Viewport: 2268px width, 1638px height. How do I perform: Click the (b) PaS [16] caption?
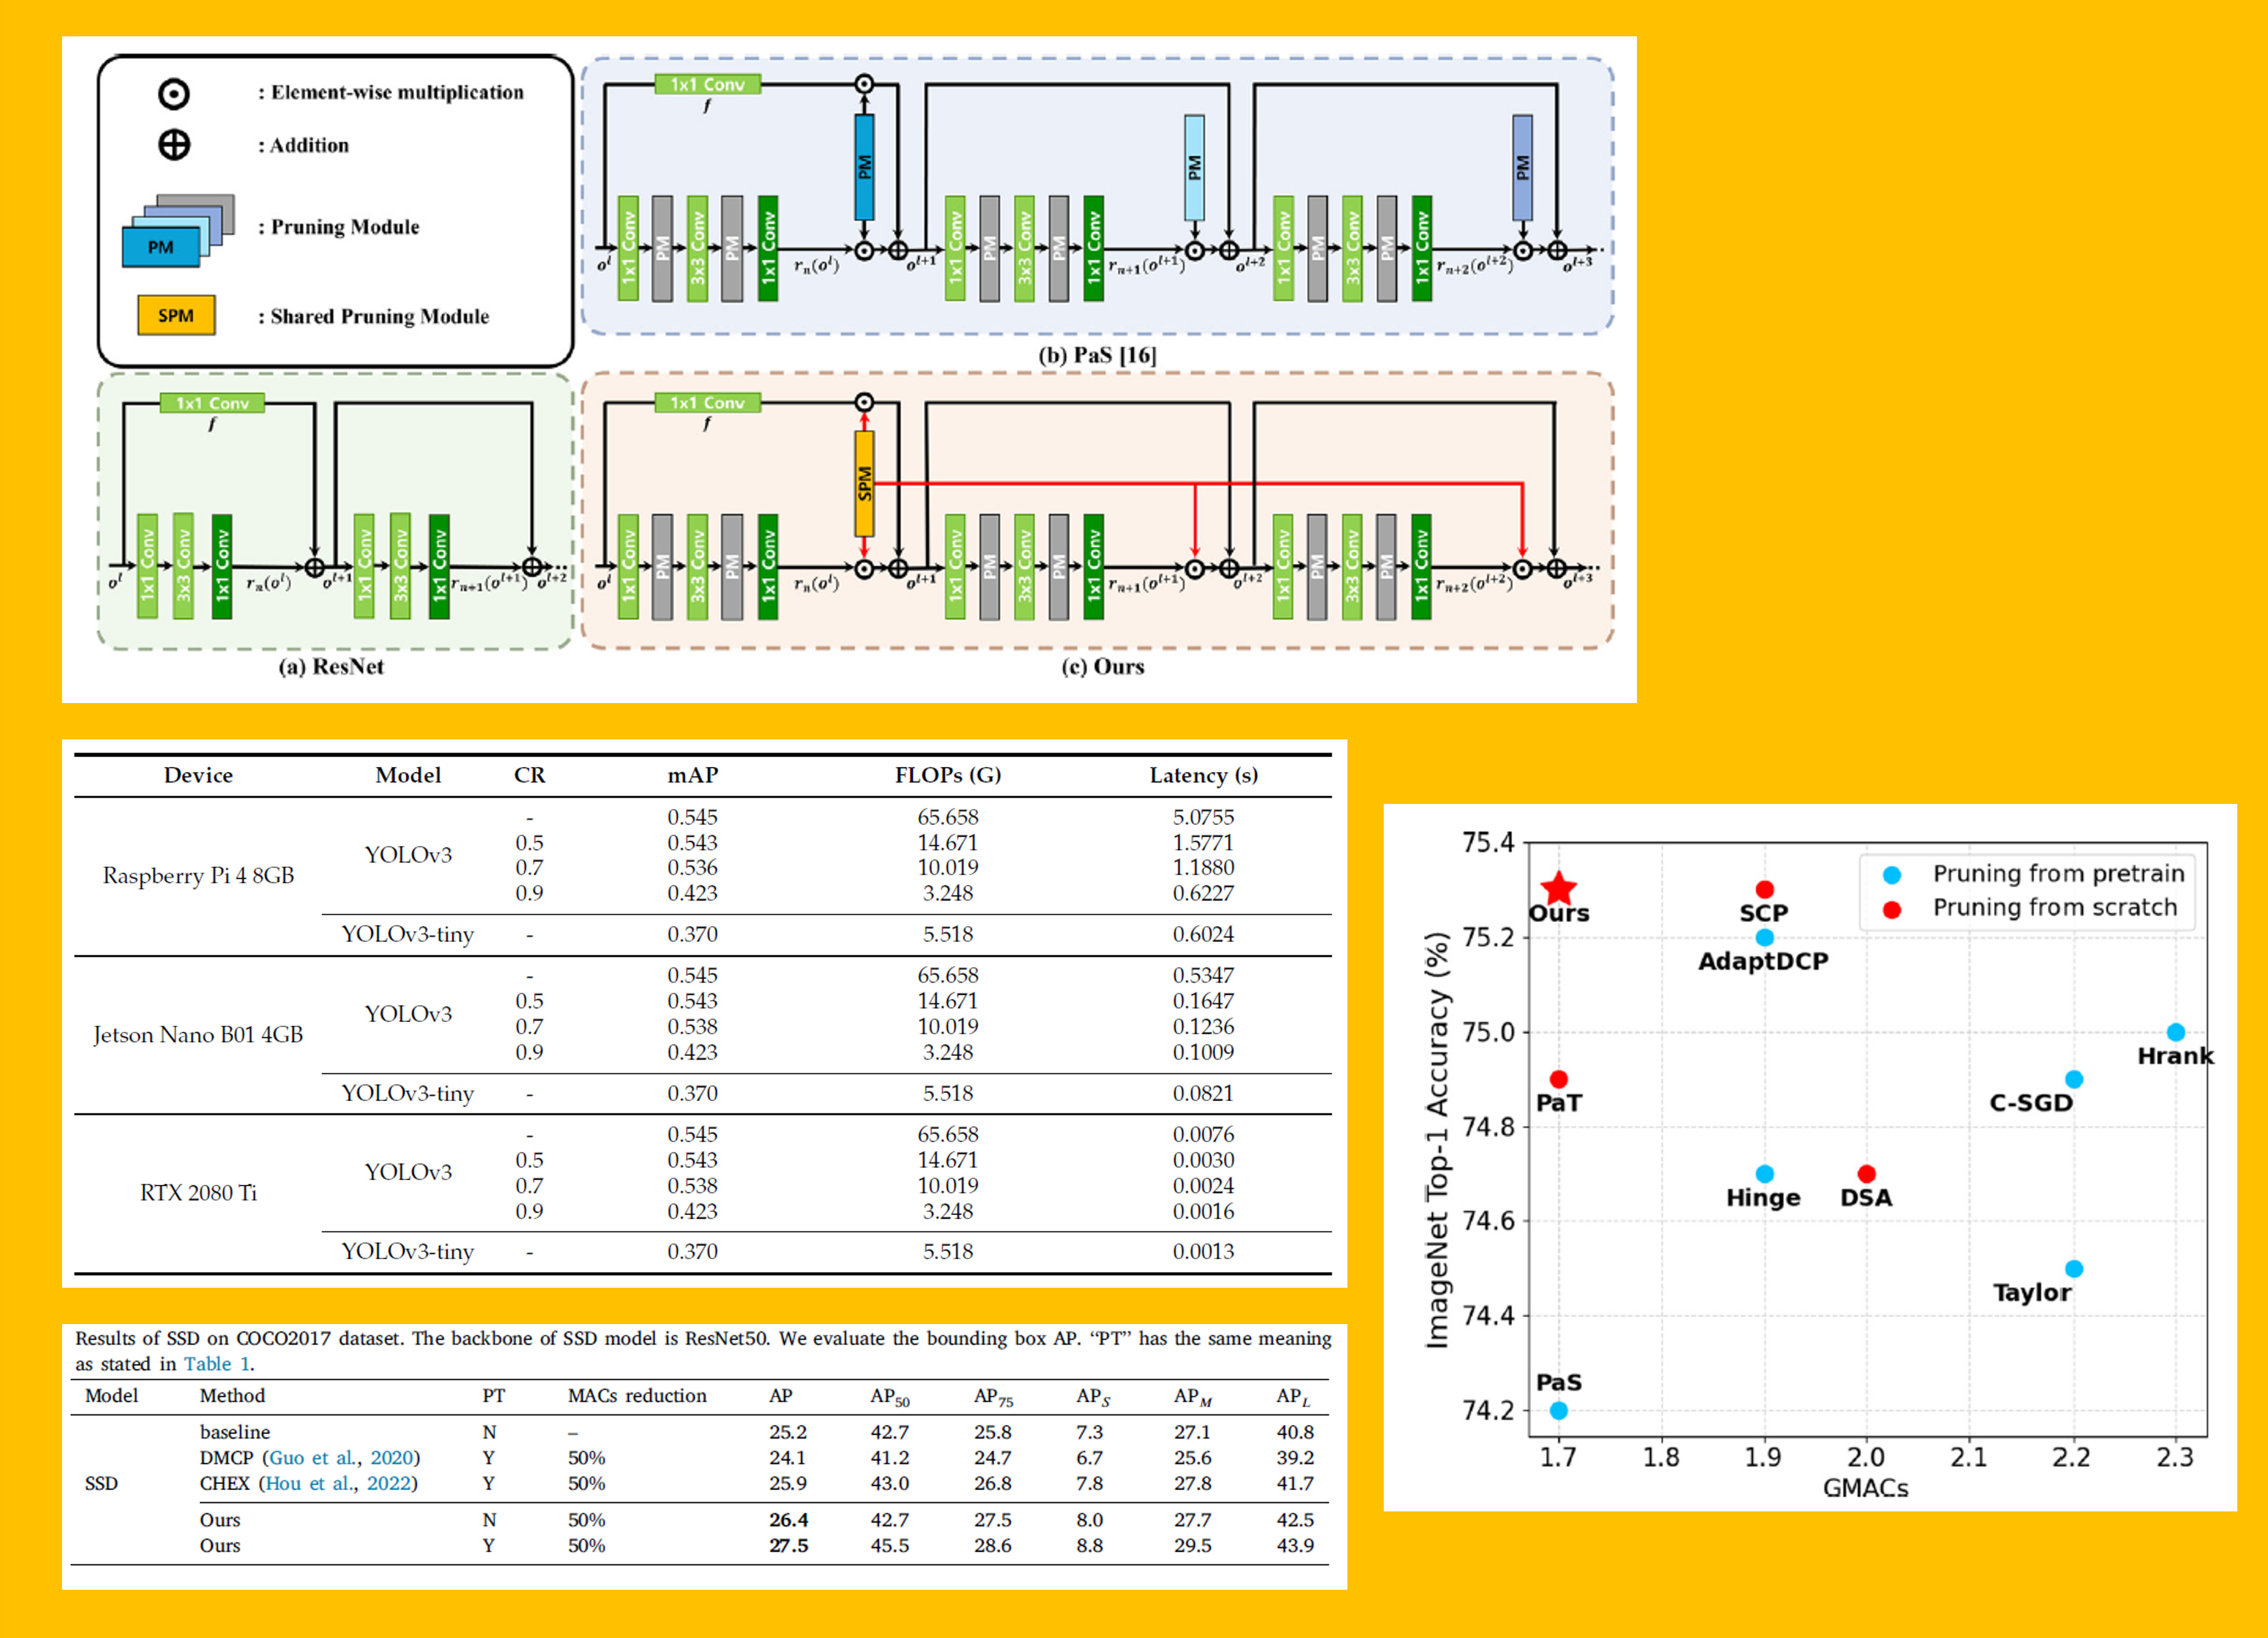tap(1097, 355)
